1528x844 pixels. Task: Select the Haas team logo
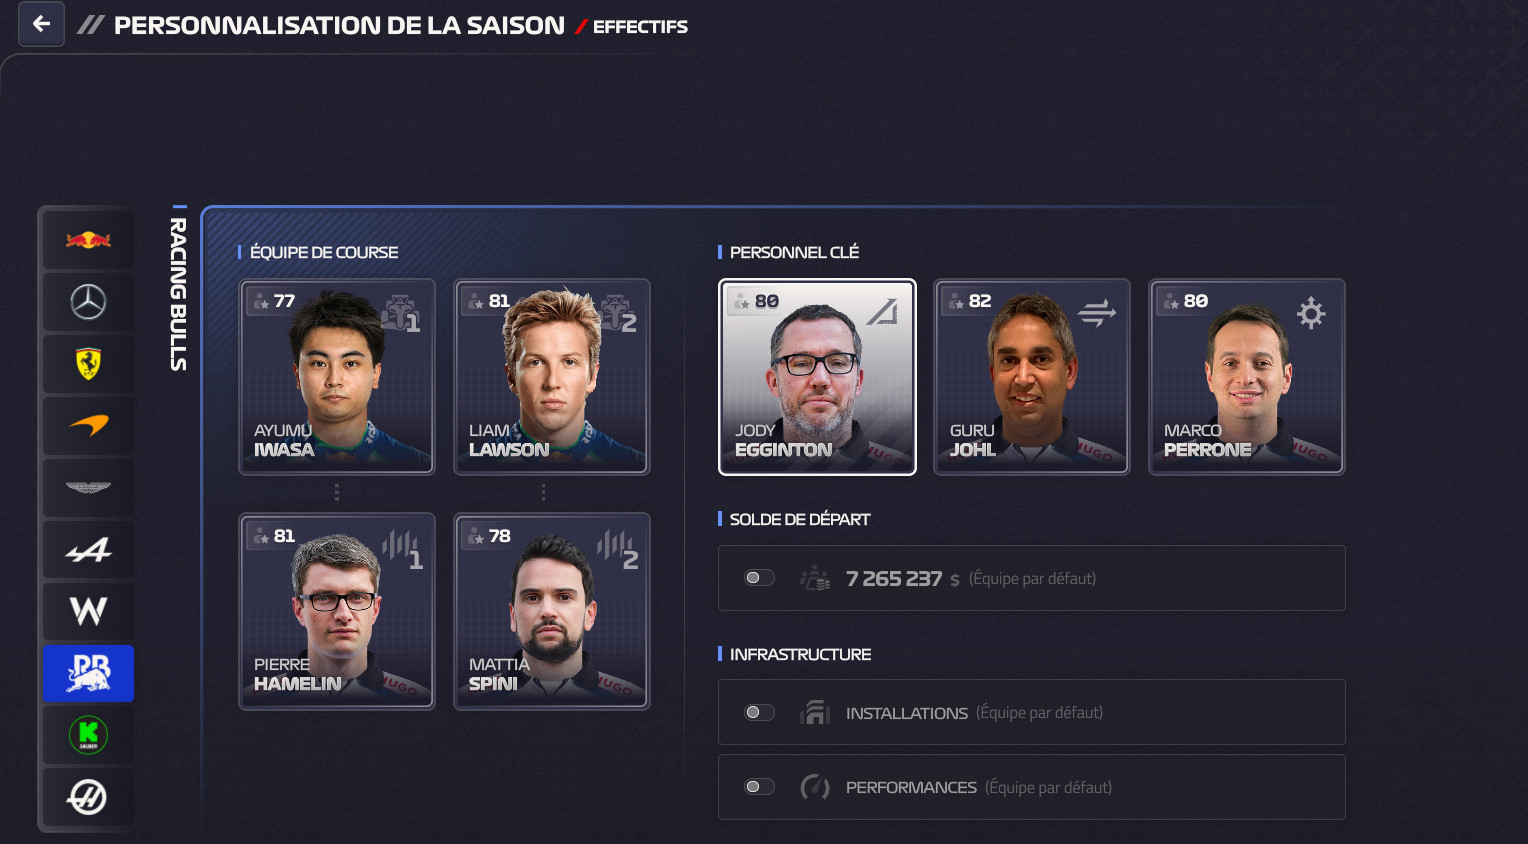click(88, 797)
